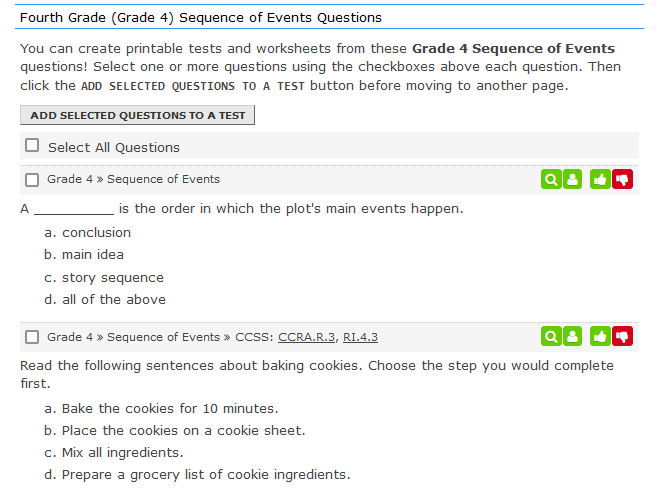Click author profile icon on baking cookies question

[x=572, y=337]
